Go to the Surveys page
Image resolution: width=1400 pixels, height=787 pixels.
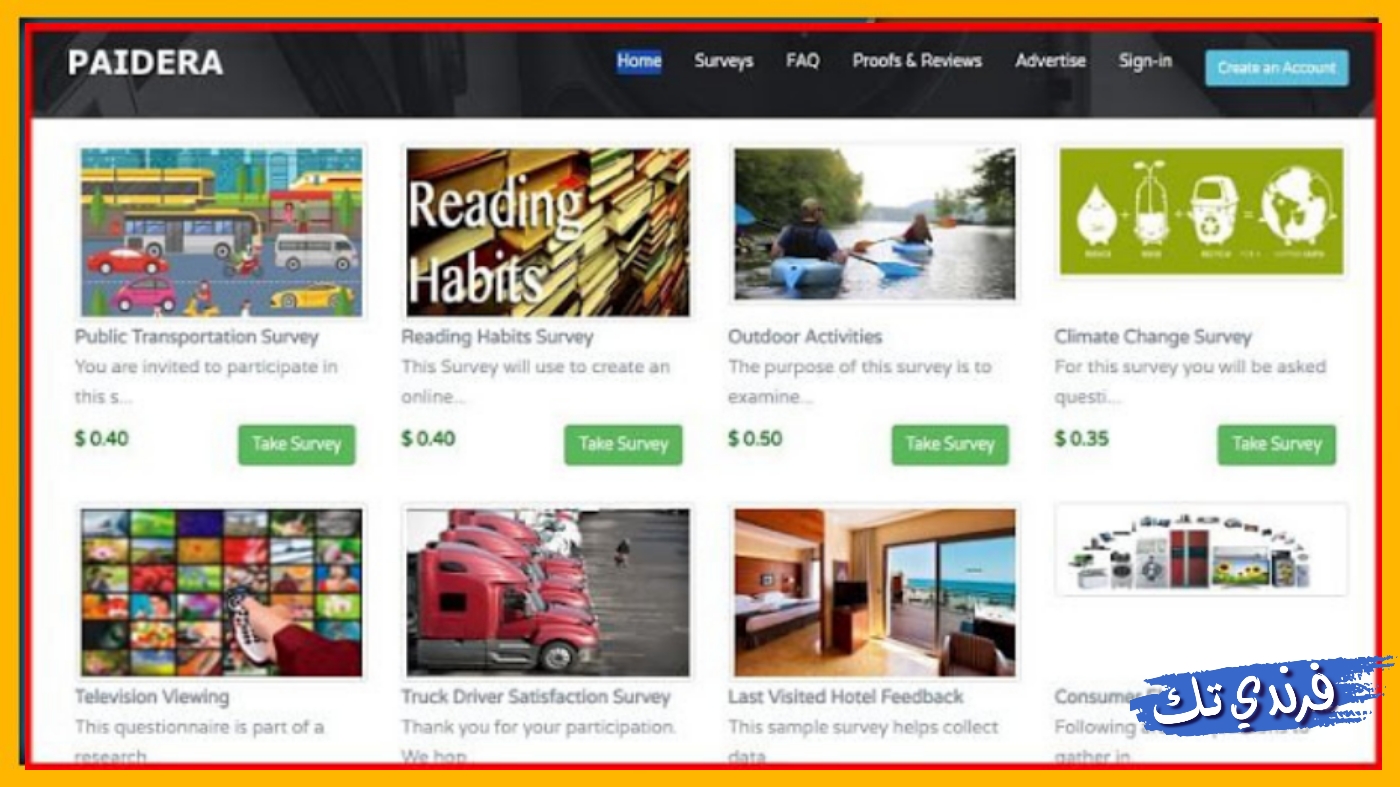(724, 61)
